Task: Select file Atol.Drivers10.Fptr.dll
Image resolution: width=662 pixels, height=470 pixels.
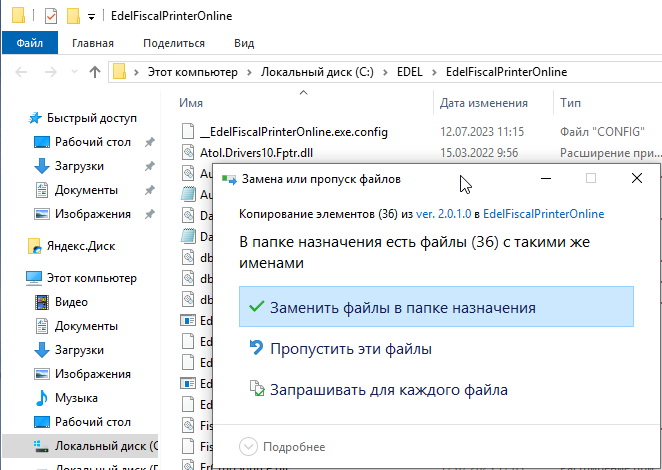Action: coord(256,152)
